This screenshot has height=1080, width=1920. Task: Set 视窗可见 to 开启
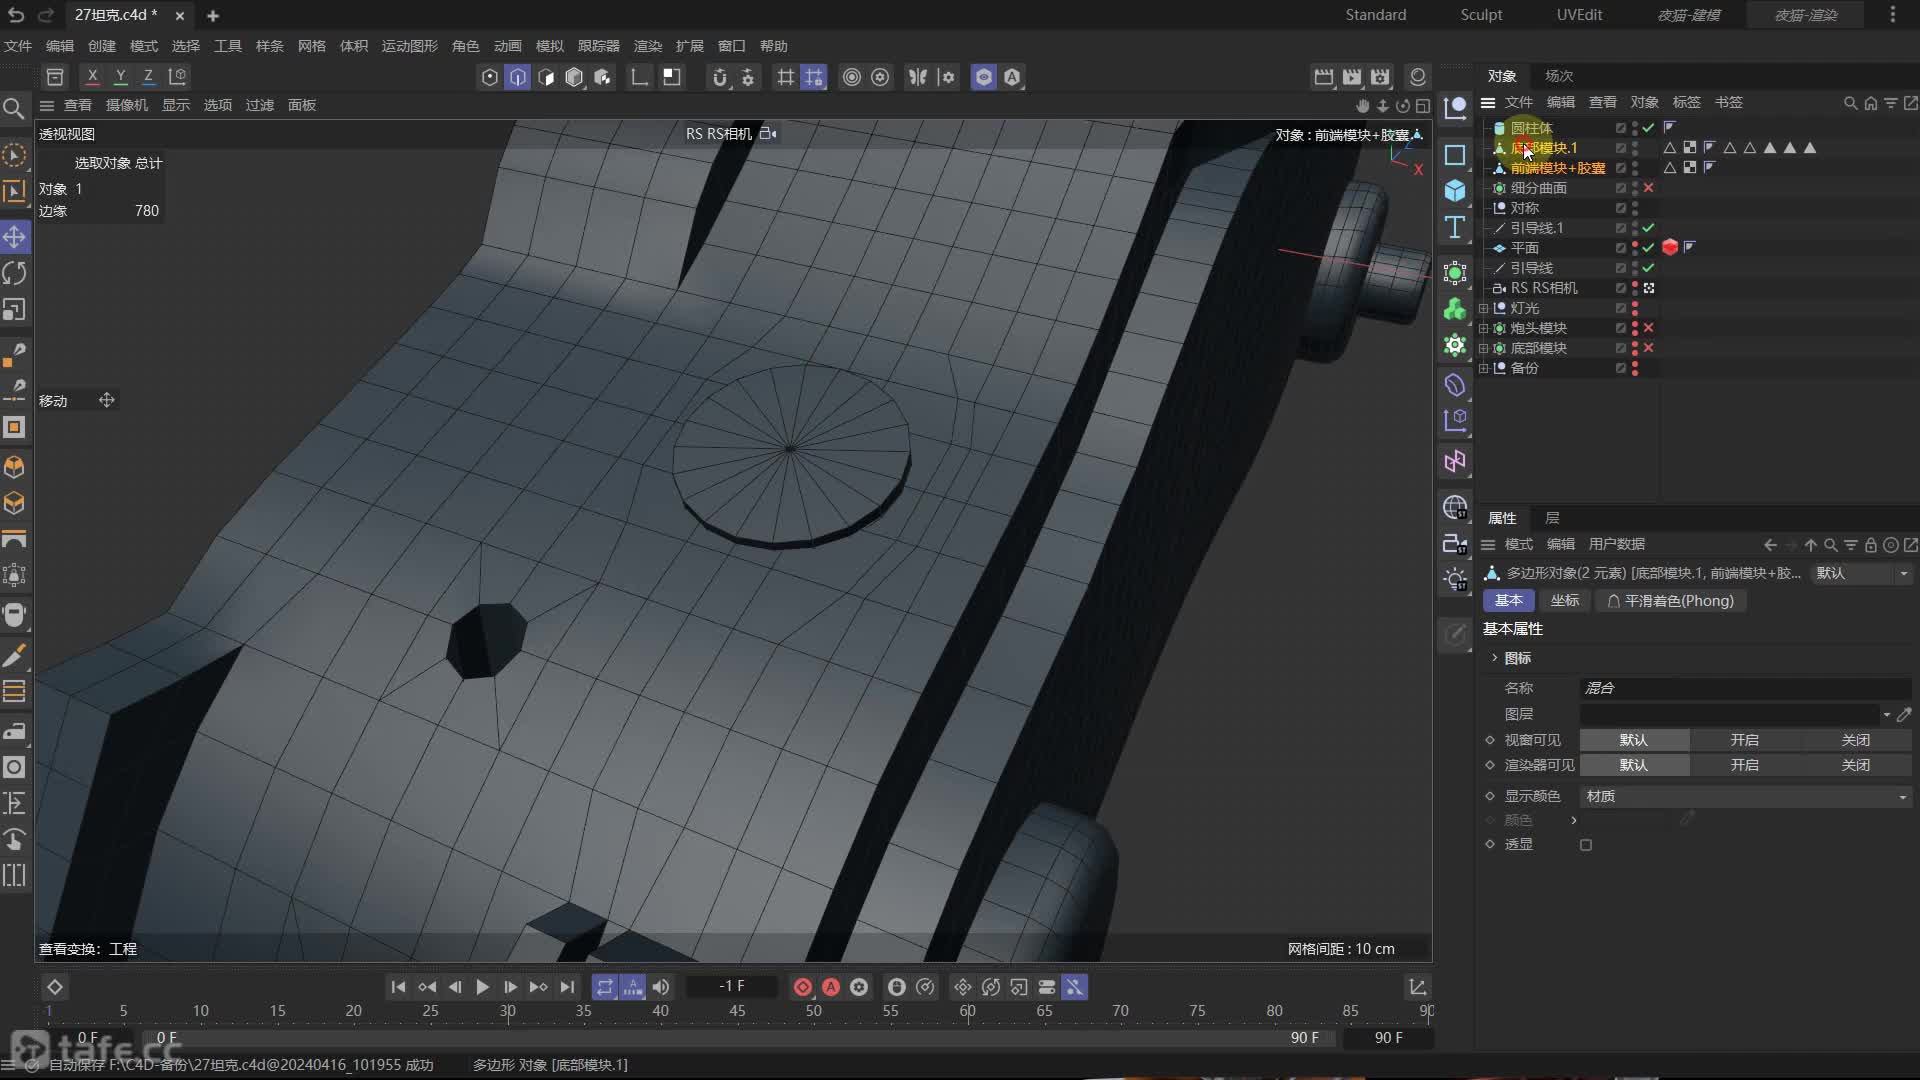click(1745, 740)
